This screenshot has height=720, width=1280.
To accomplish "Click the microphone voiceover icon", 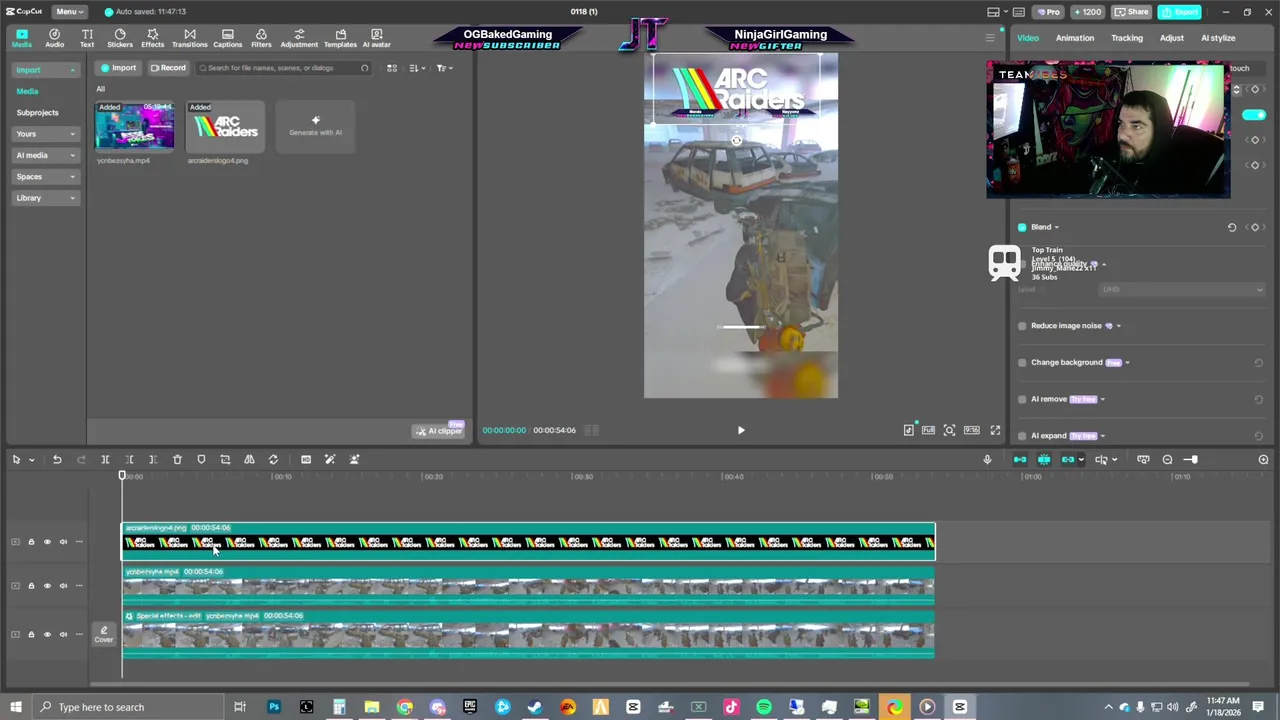I will coord(987,459).
